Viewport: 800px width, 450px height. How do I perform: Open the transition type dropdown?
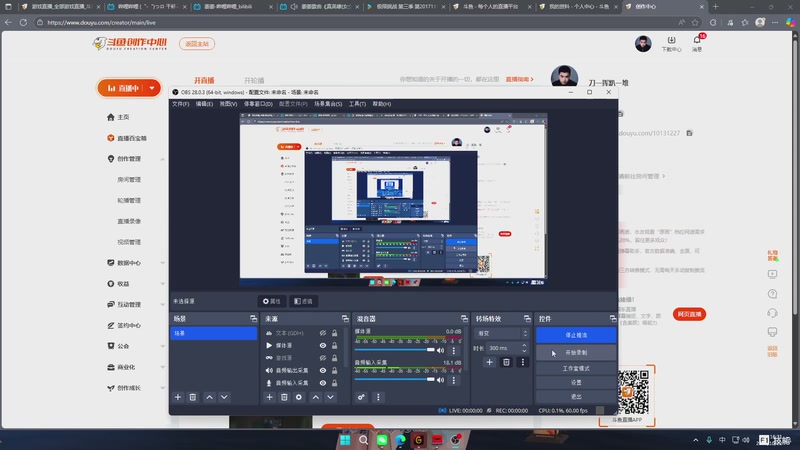point(502,333)
